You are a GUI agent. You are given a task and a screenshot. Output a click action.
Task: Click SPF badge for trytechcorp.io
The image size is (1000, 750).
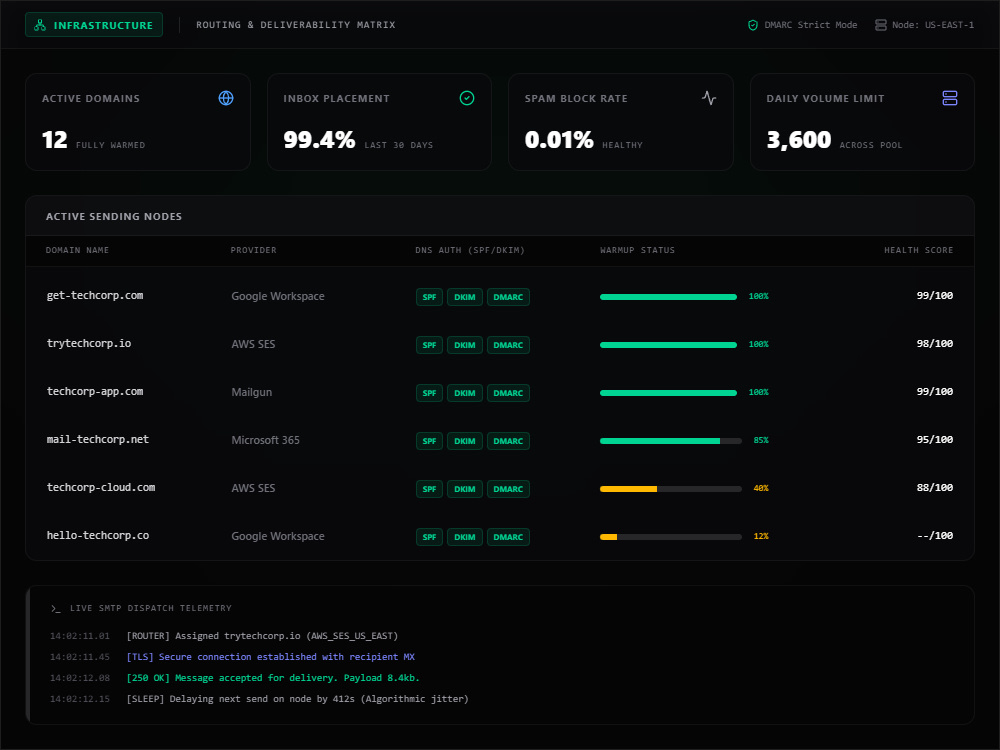coord(429,345)
